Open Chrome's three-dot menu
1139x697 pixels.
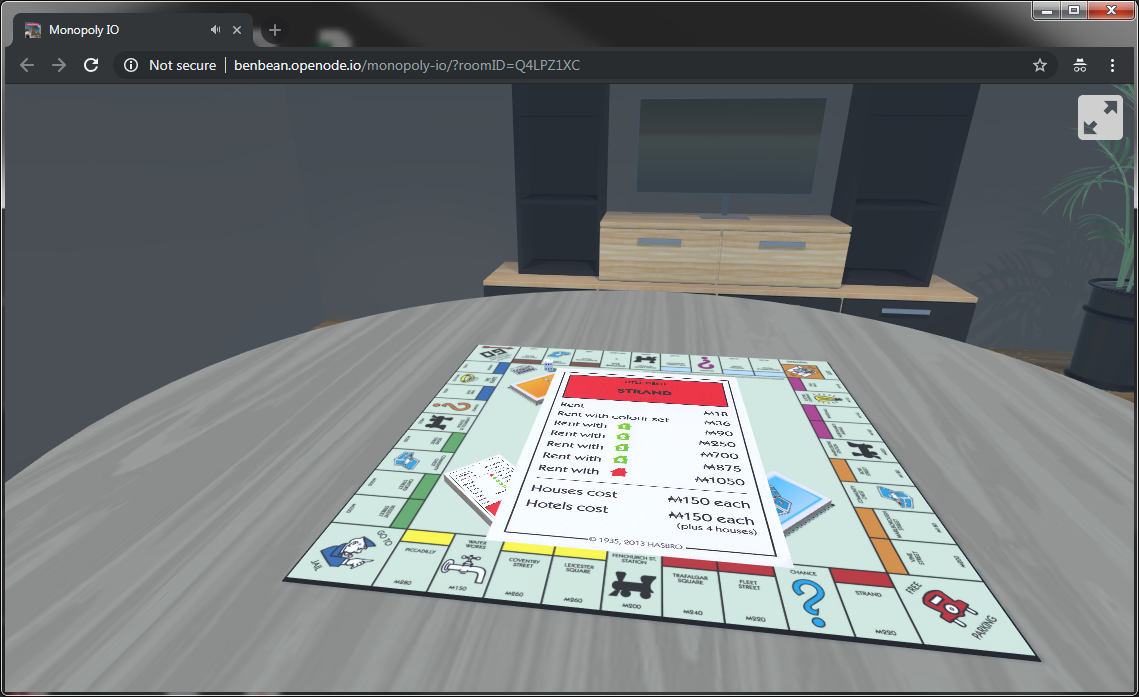pos(1112,65)
